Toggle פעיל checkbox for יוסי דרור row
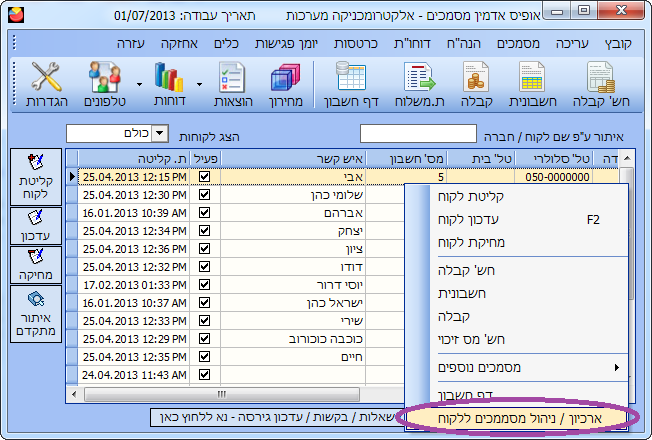The image size is (652, 440). tap(204, 284)
